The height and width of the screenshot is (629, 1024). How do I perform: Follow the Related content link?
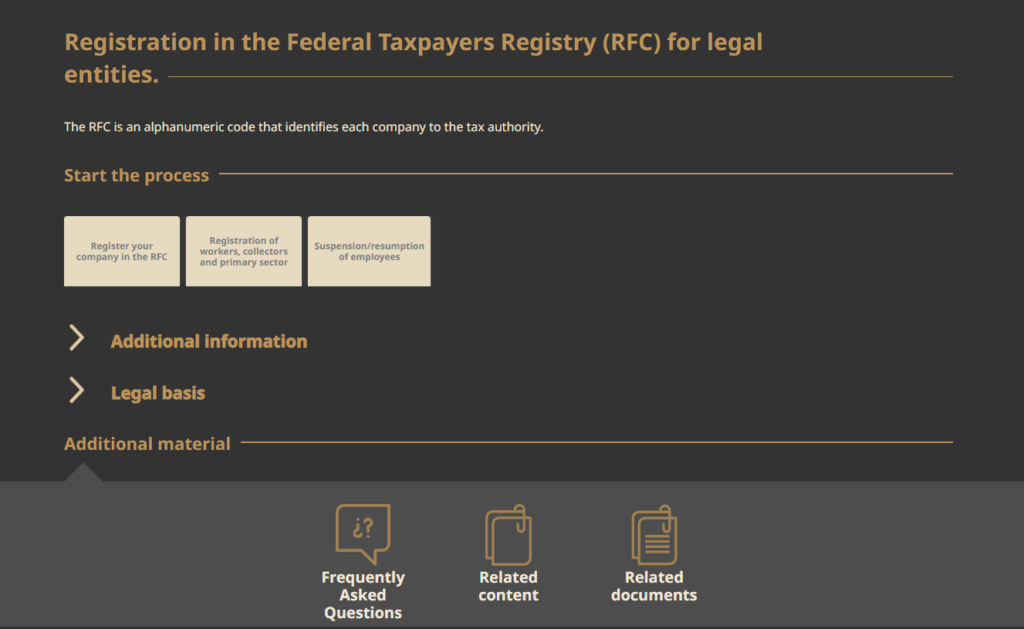click(x=508, y=586)
